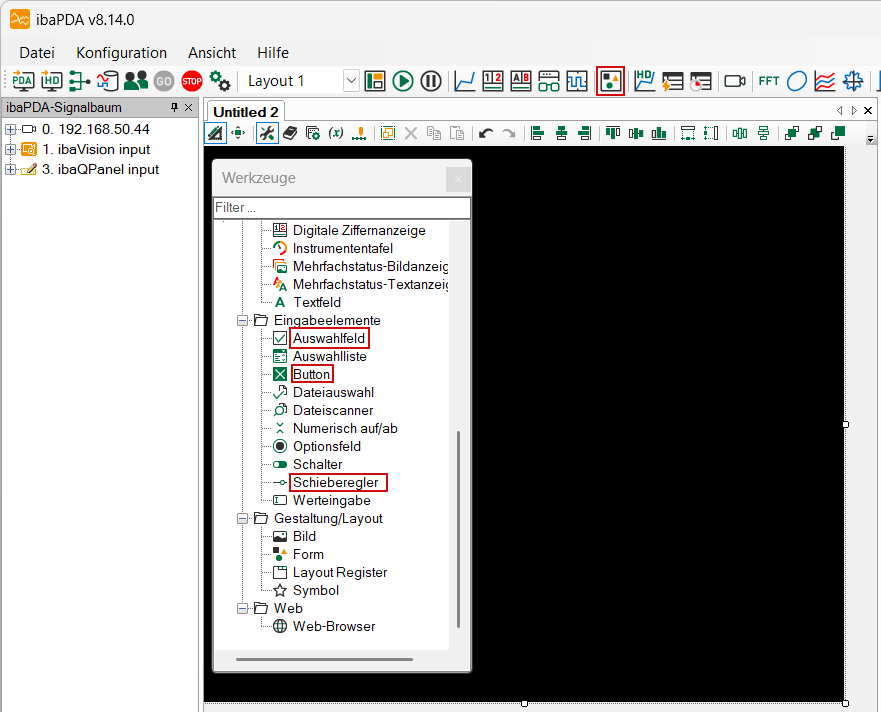Open the HD configuration icon

[x=52, y=81]
